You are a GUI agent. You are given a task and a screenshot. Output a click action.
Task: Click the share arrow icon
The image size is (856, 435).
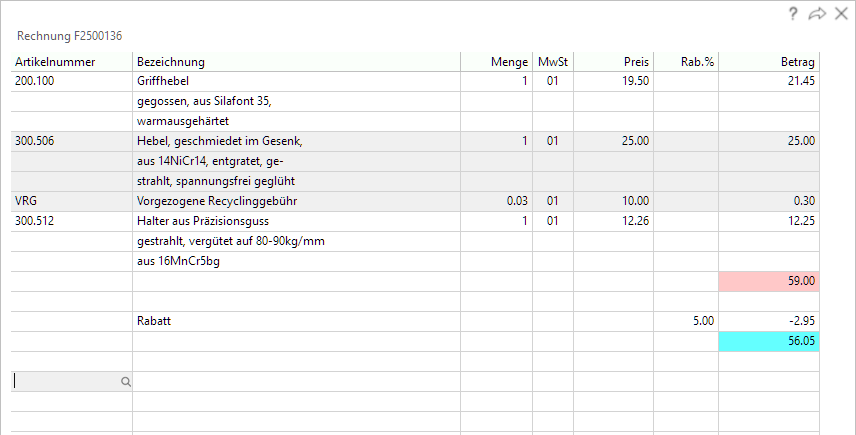(816, 13)
